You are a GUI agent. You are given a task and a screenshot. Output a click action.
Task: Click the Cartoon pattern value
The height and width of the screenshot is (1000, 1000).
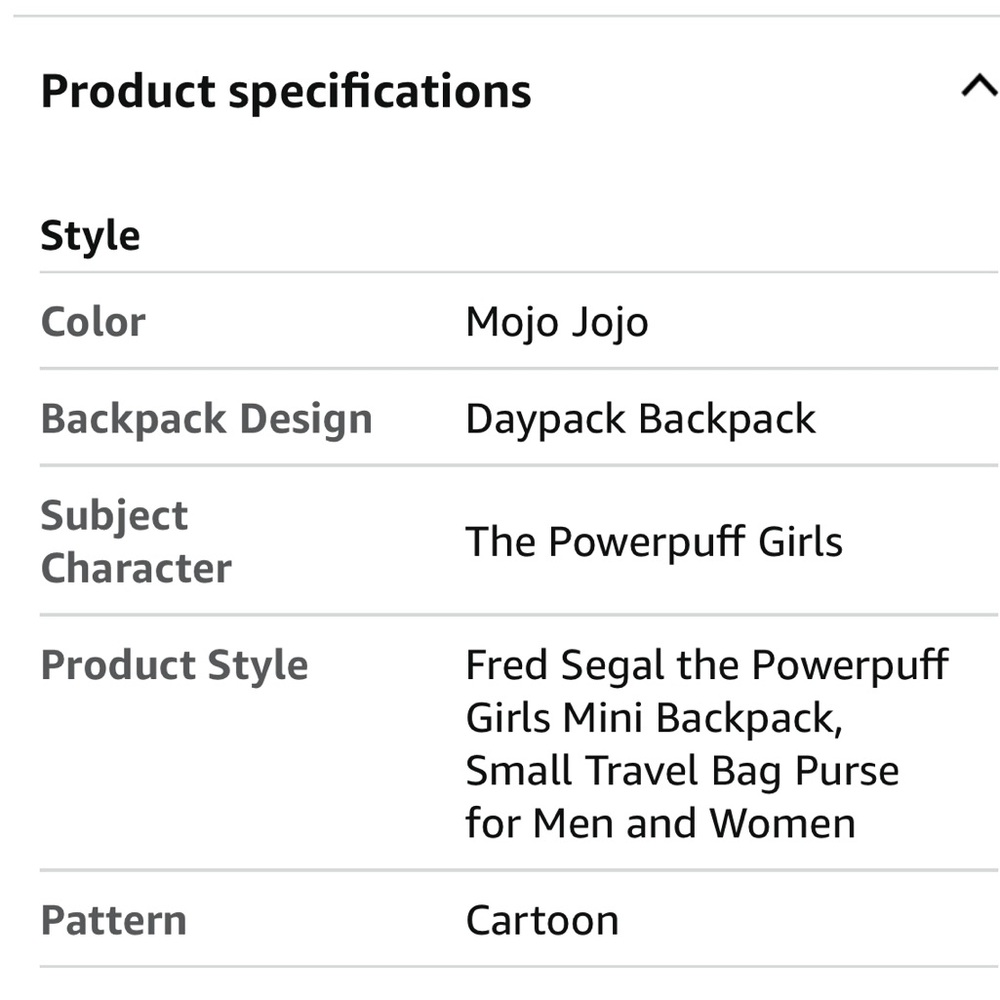(x=542, y=921)
